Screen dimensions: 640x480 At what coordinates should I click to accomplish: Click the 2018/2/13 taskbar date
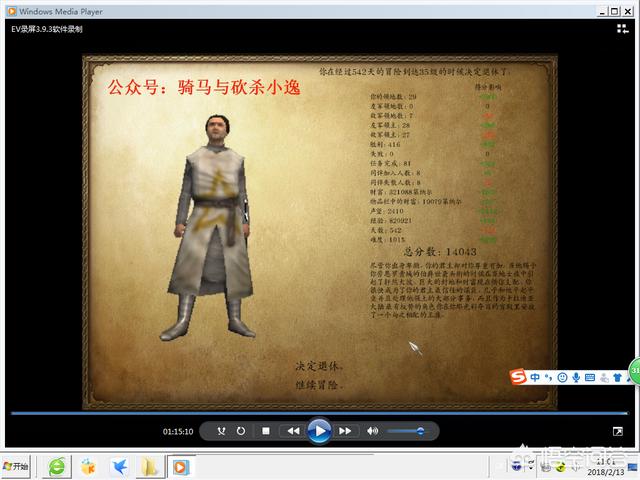(x=606, y=472)
